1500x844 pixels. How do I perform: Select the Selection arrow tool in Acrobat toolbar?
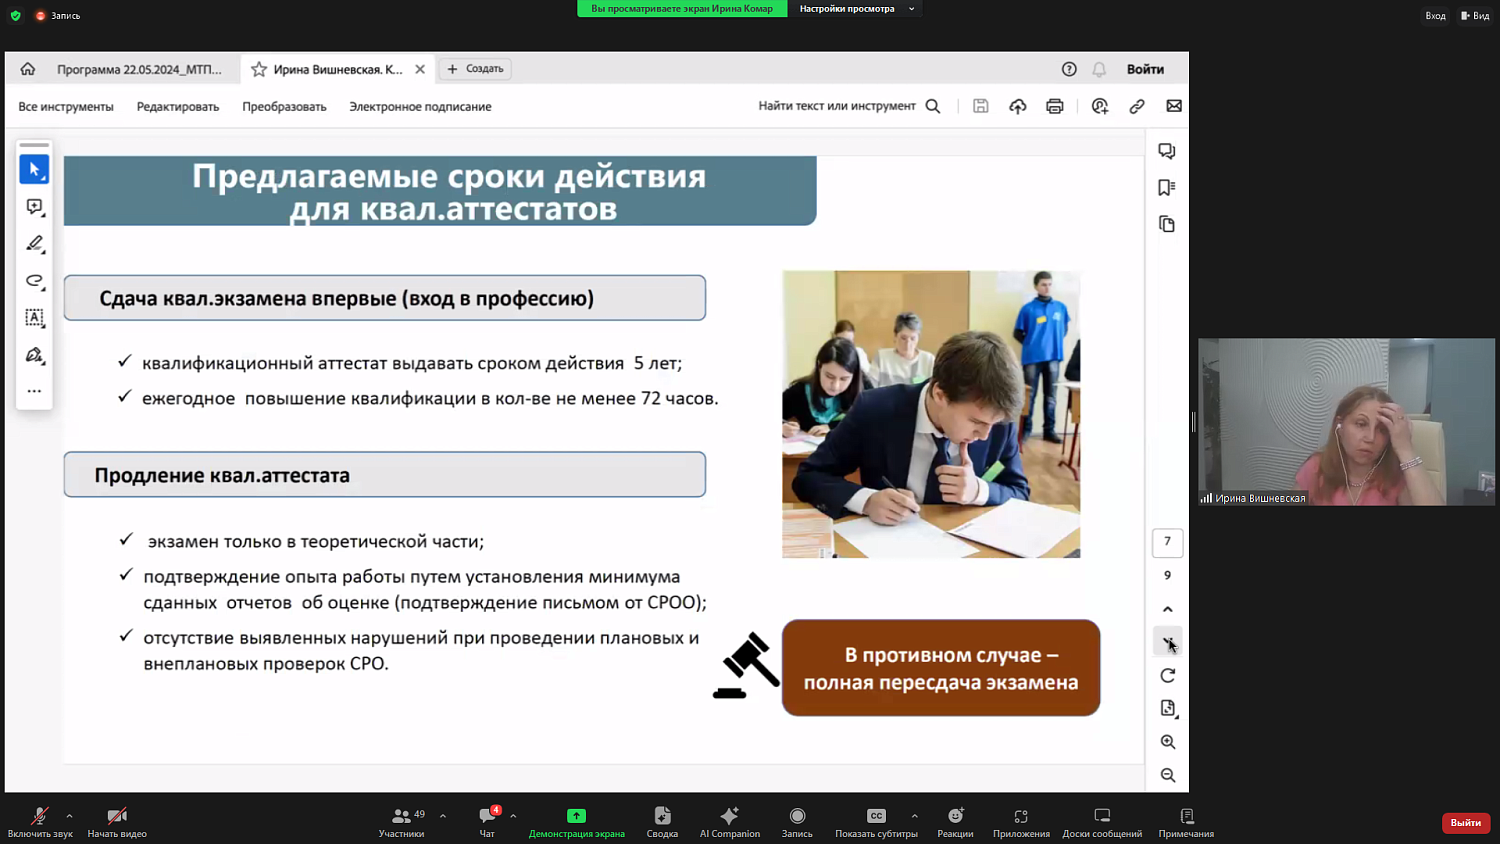tap(34, 169)
